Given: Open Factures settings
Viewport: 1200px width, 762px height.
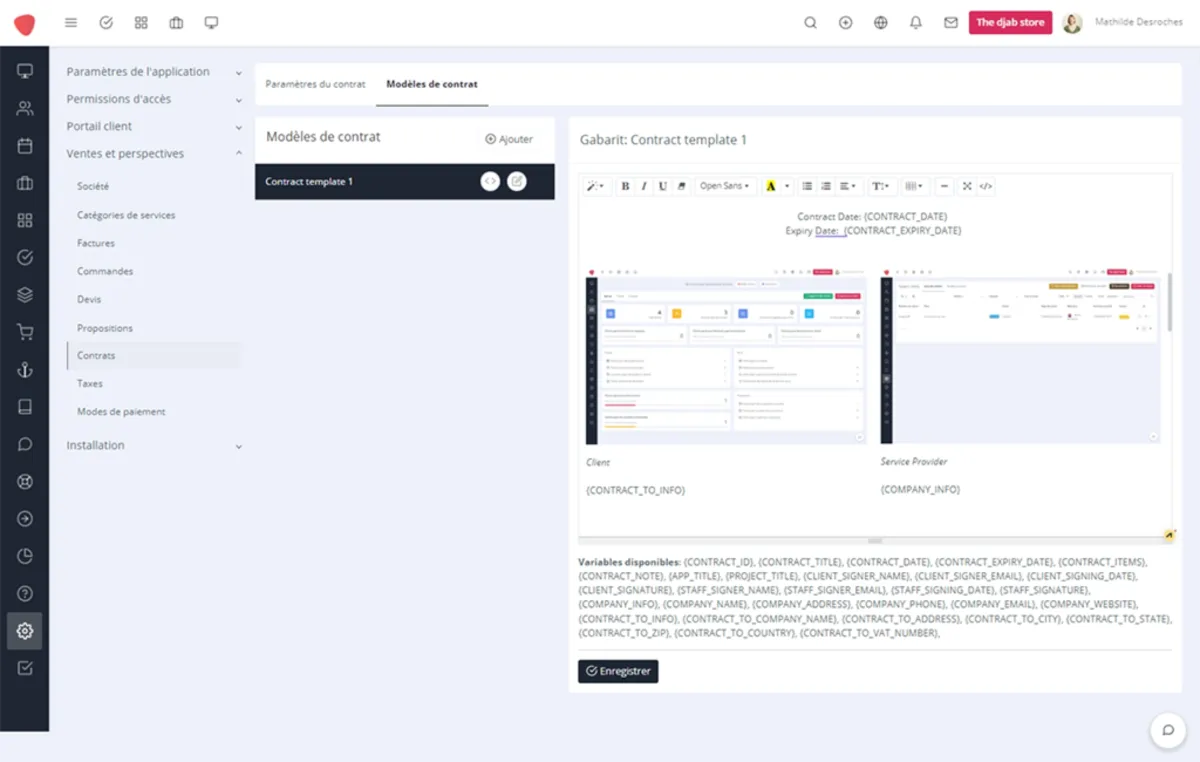Looking at the screenshot, I should click(96, 243).
